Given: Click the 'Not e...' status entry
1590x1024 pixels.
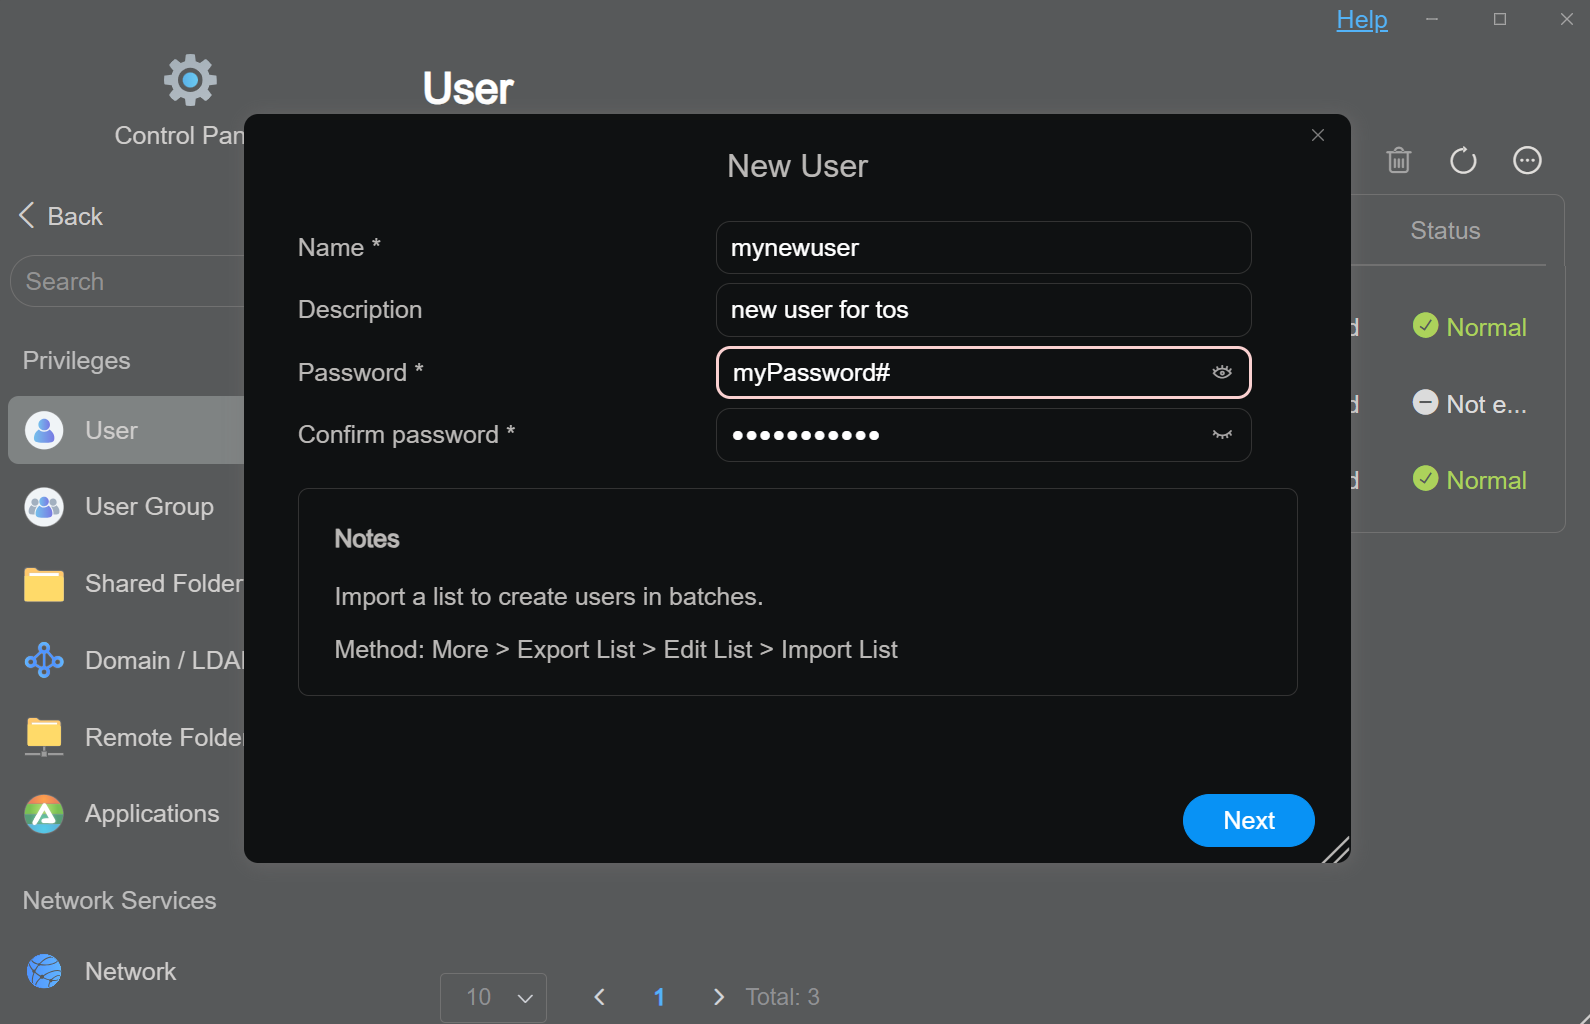Looking at the screenshot, I should click(1469, 404).
